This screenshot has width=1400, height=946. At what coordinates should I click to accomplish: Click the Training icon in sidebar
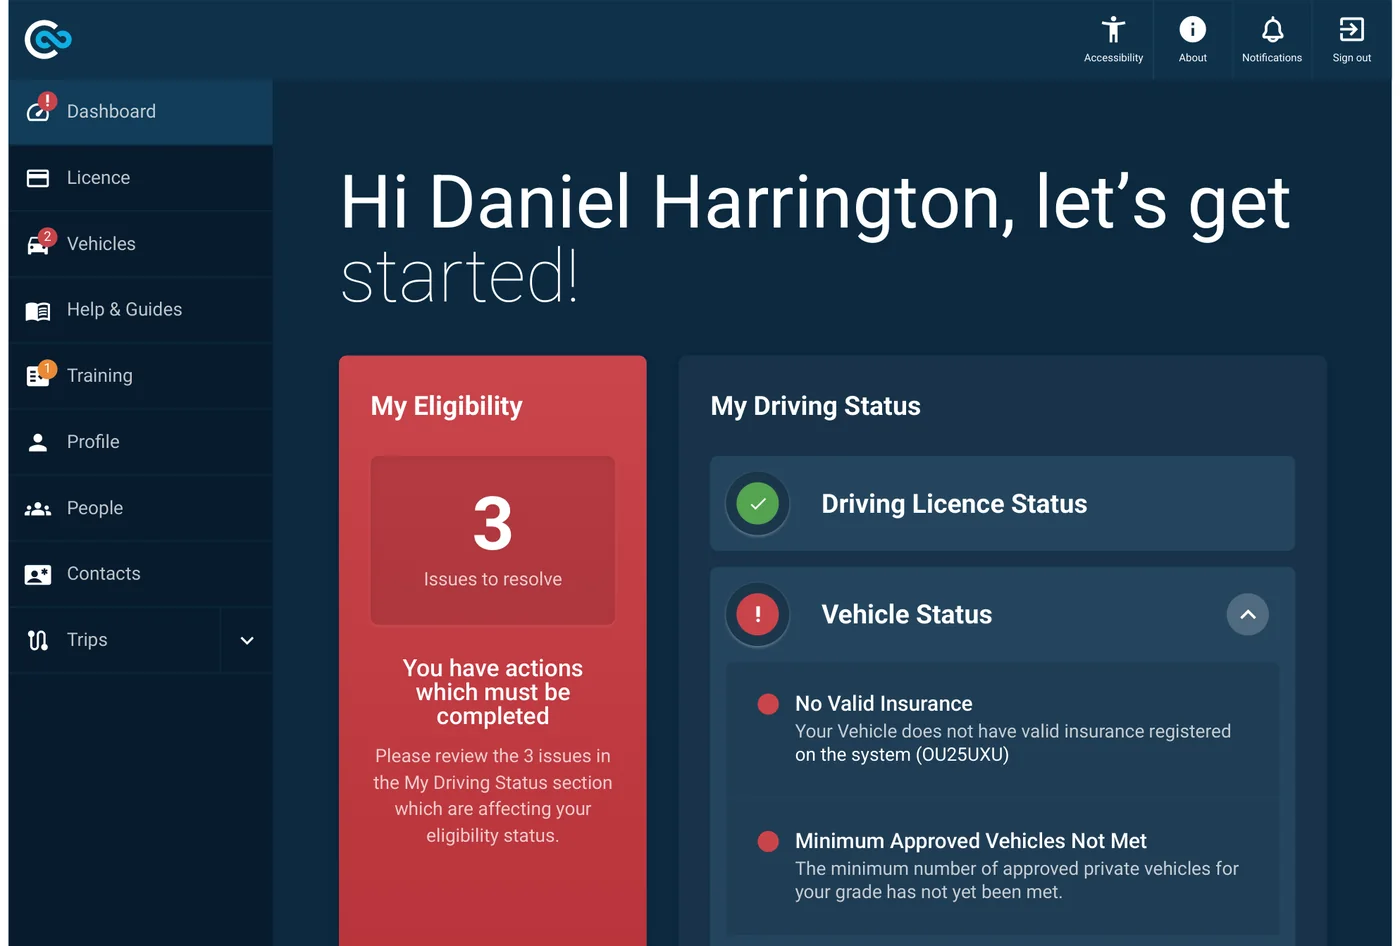pos(38,376)
